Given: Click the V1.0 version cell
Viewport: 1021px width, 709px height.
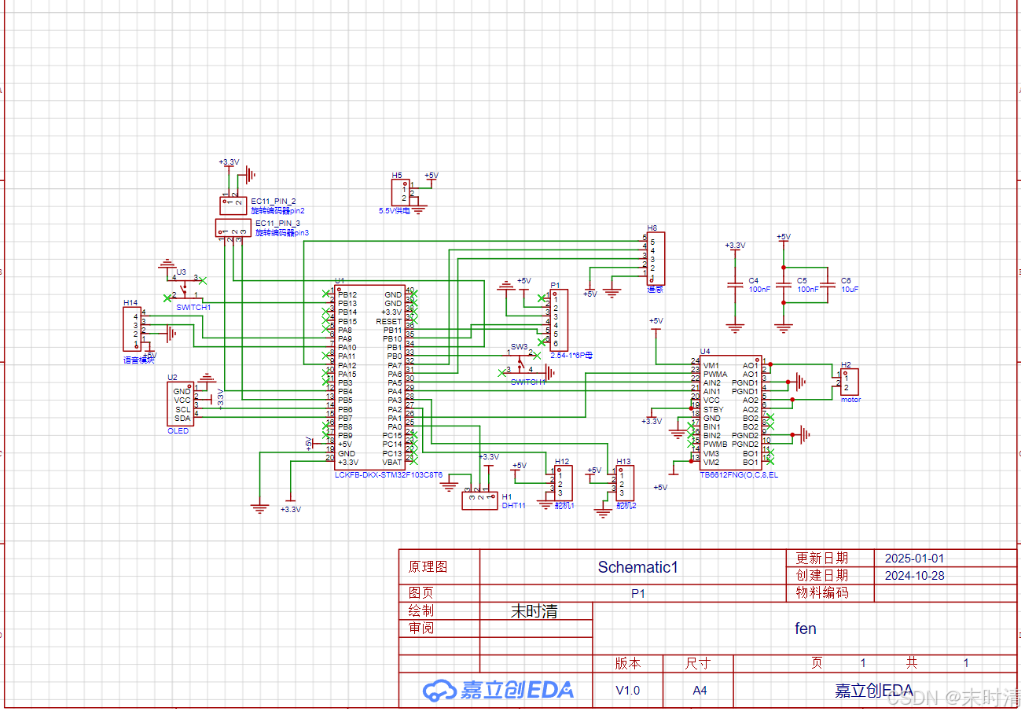Looking at the screenshot, I should (627, 690).
